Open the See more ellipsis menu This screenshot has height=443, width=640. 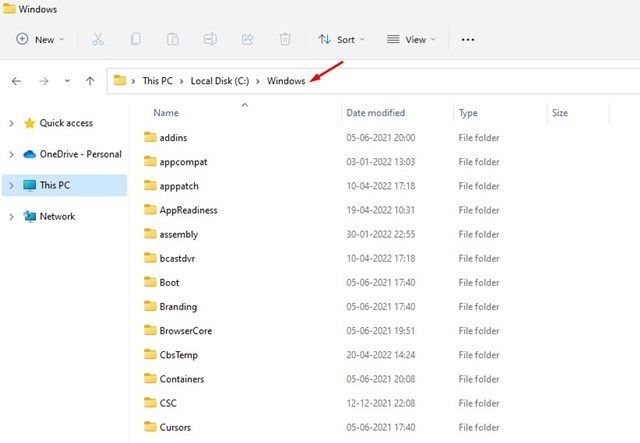(468, 40)
